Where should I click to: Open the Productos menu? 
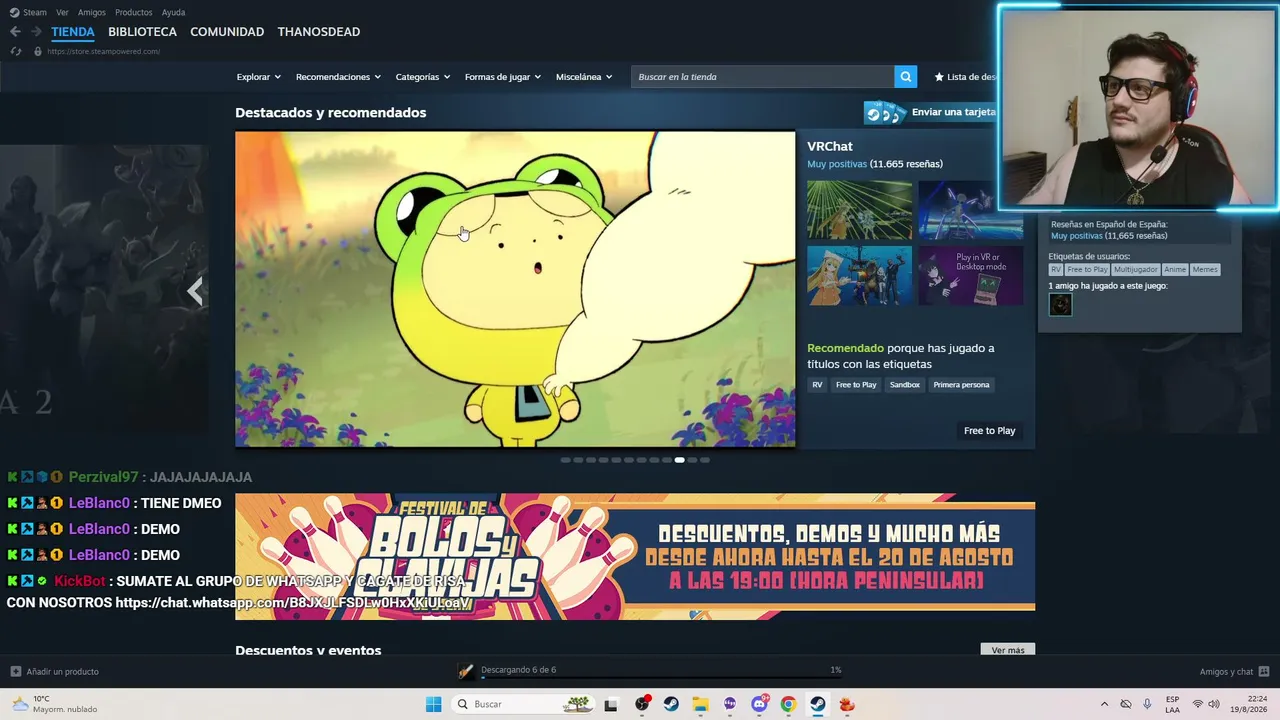pos(134,12)
